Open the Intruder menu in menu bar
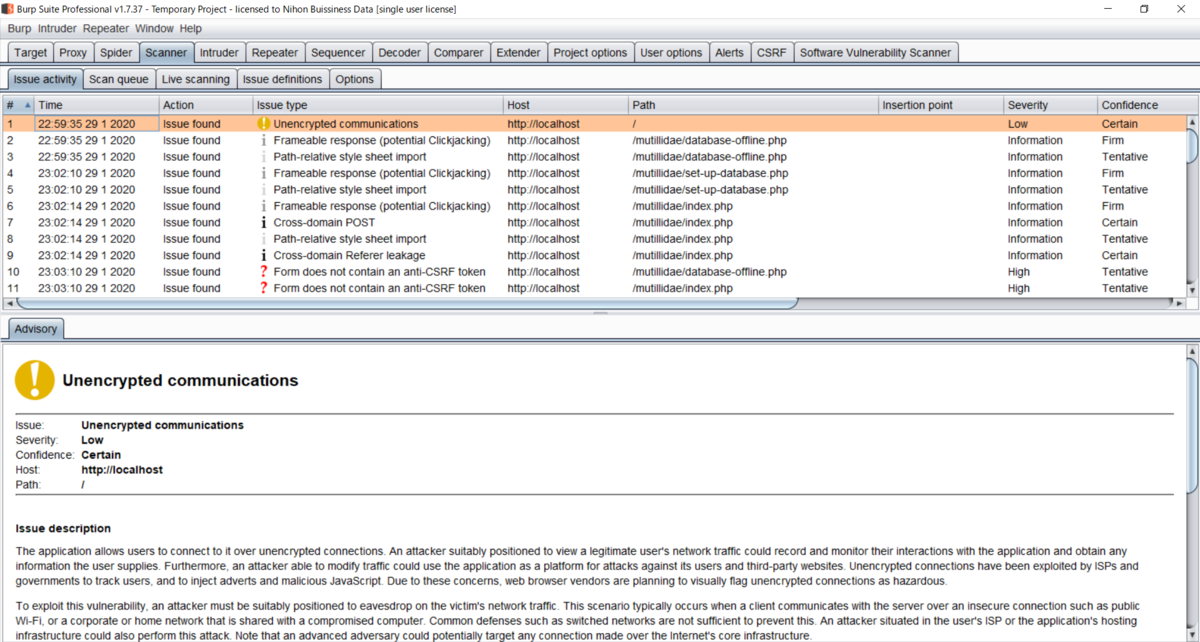The image size is (1200, 642). click(57, 29)
